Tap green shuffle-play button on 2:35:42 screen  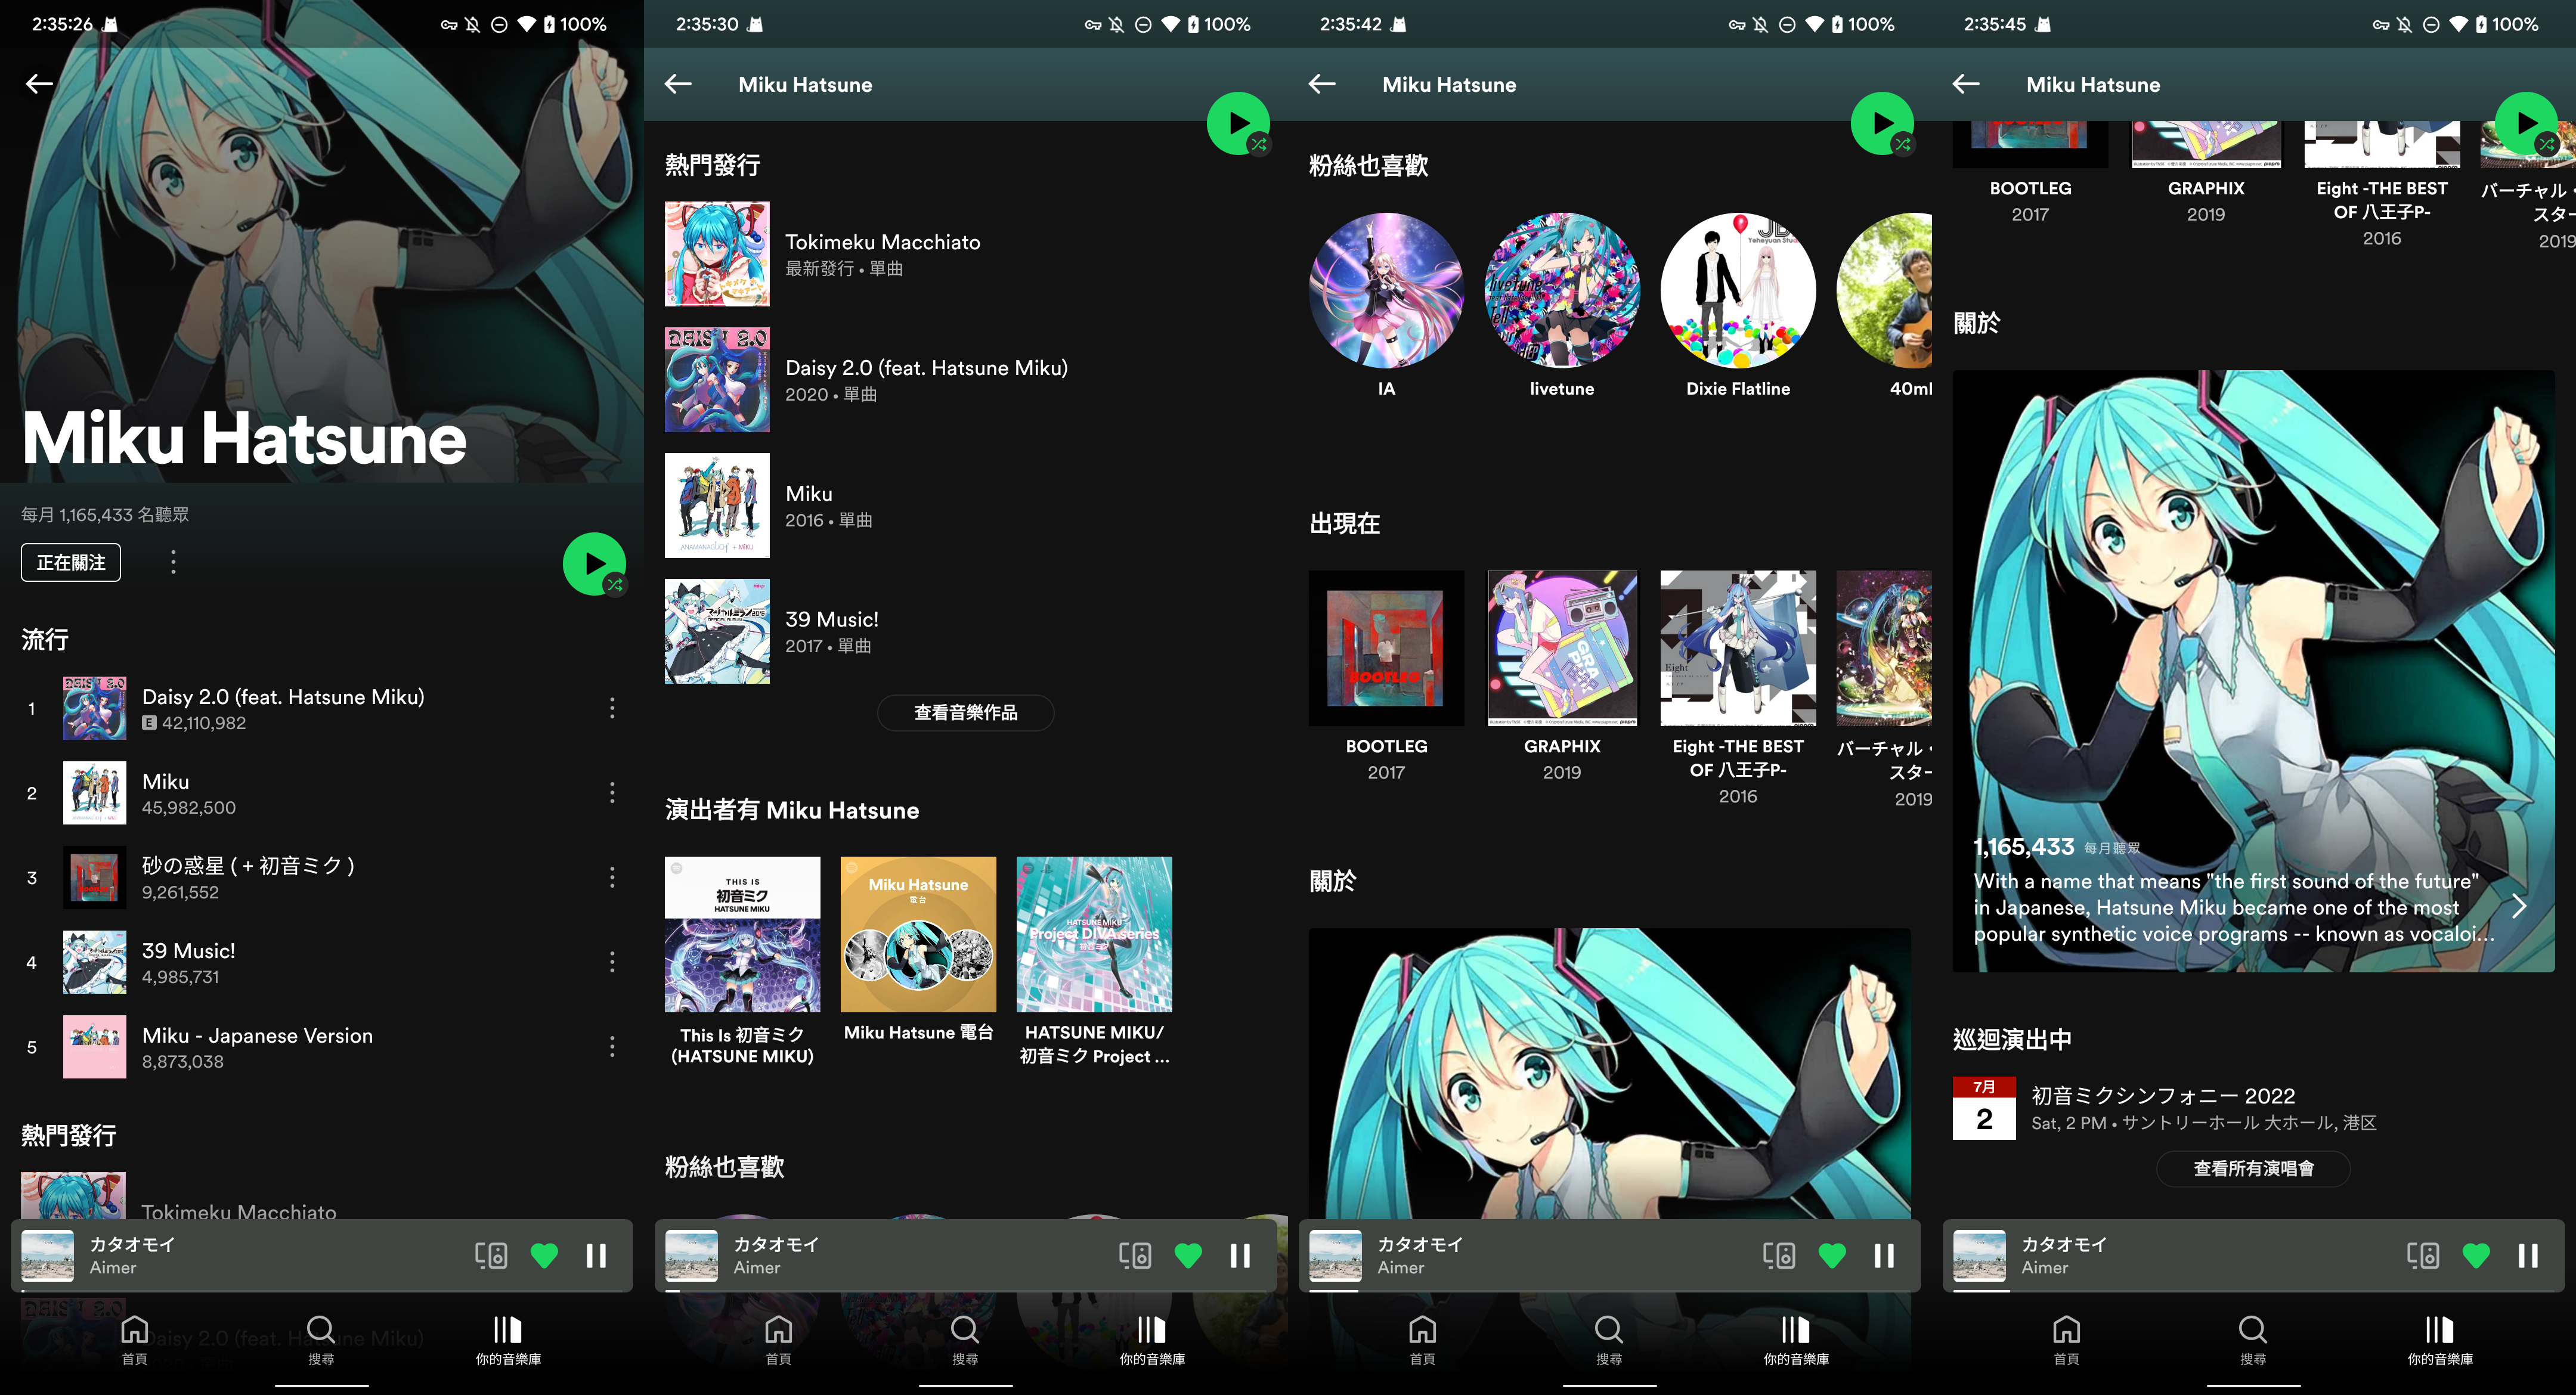[1882, 124]
